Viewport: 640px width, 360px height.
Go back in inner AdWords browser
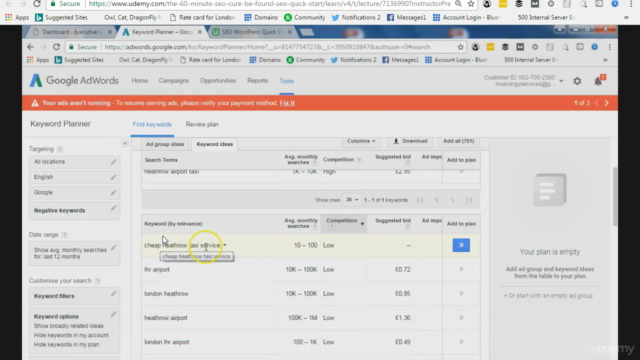click(x=31, y=47)
